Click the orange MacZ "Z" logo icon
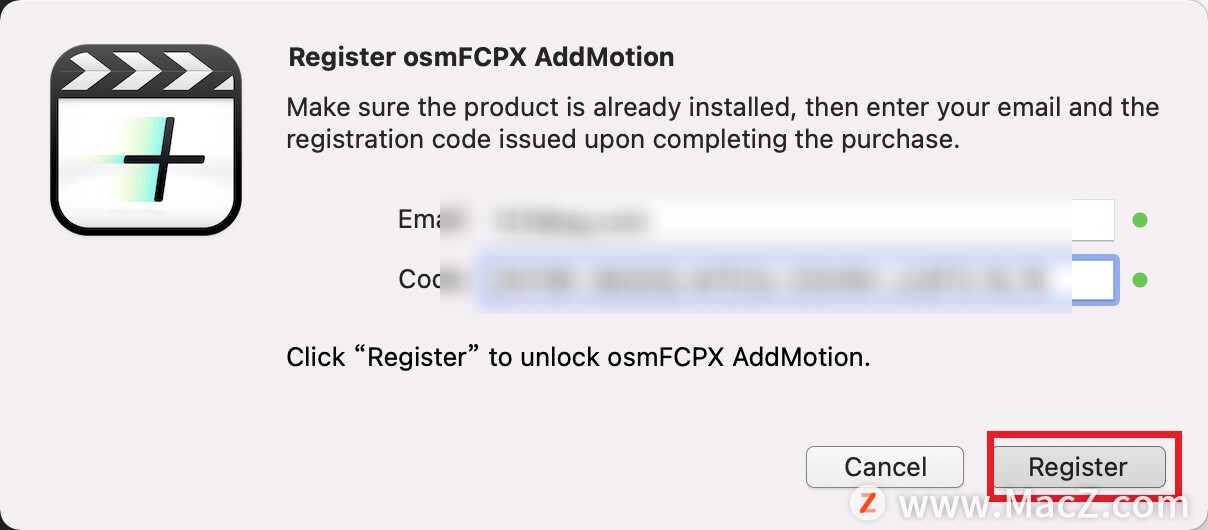 [x=869, y=500]
